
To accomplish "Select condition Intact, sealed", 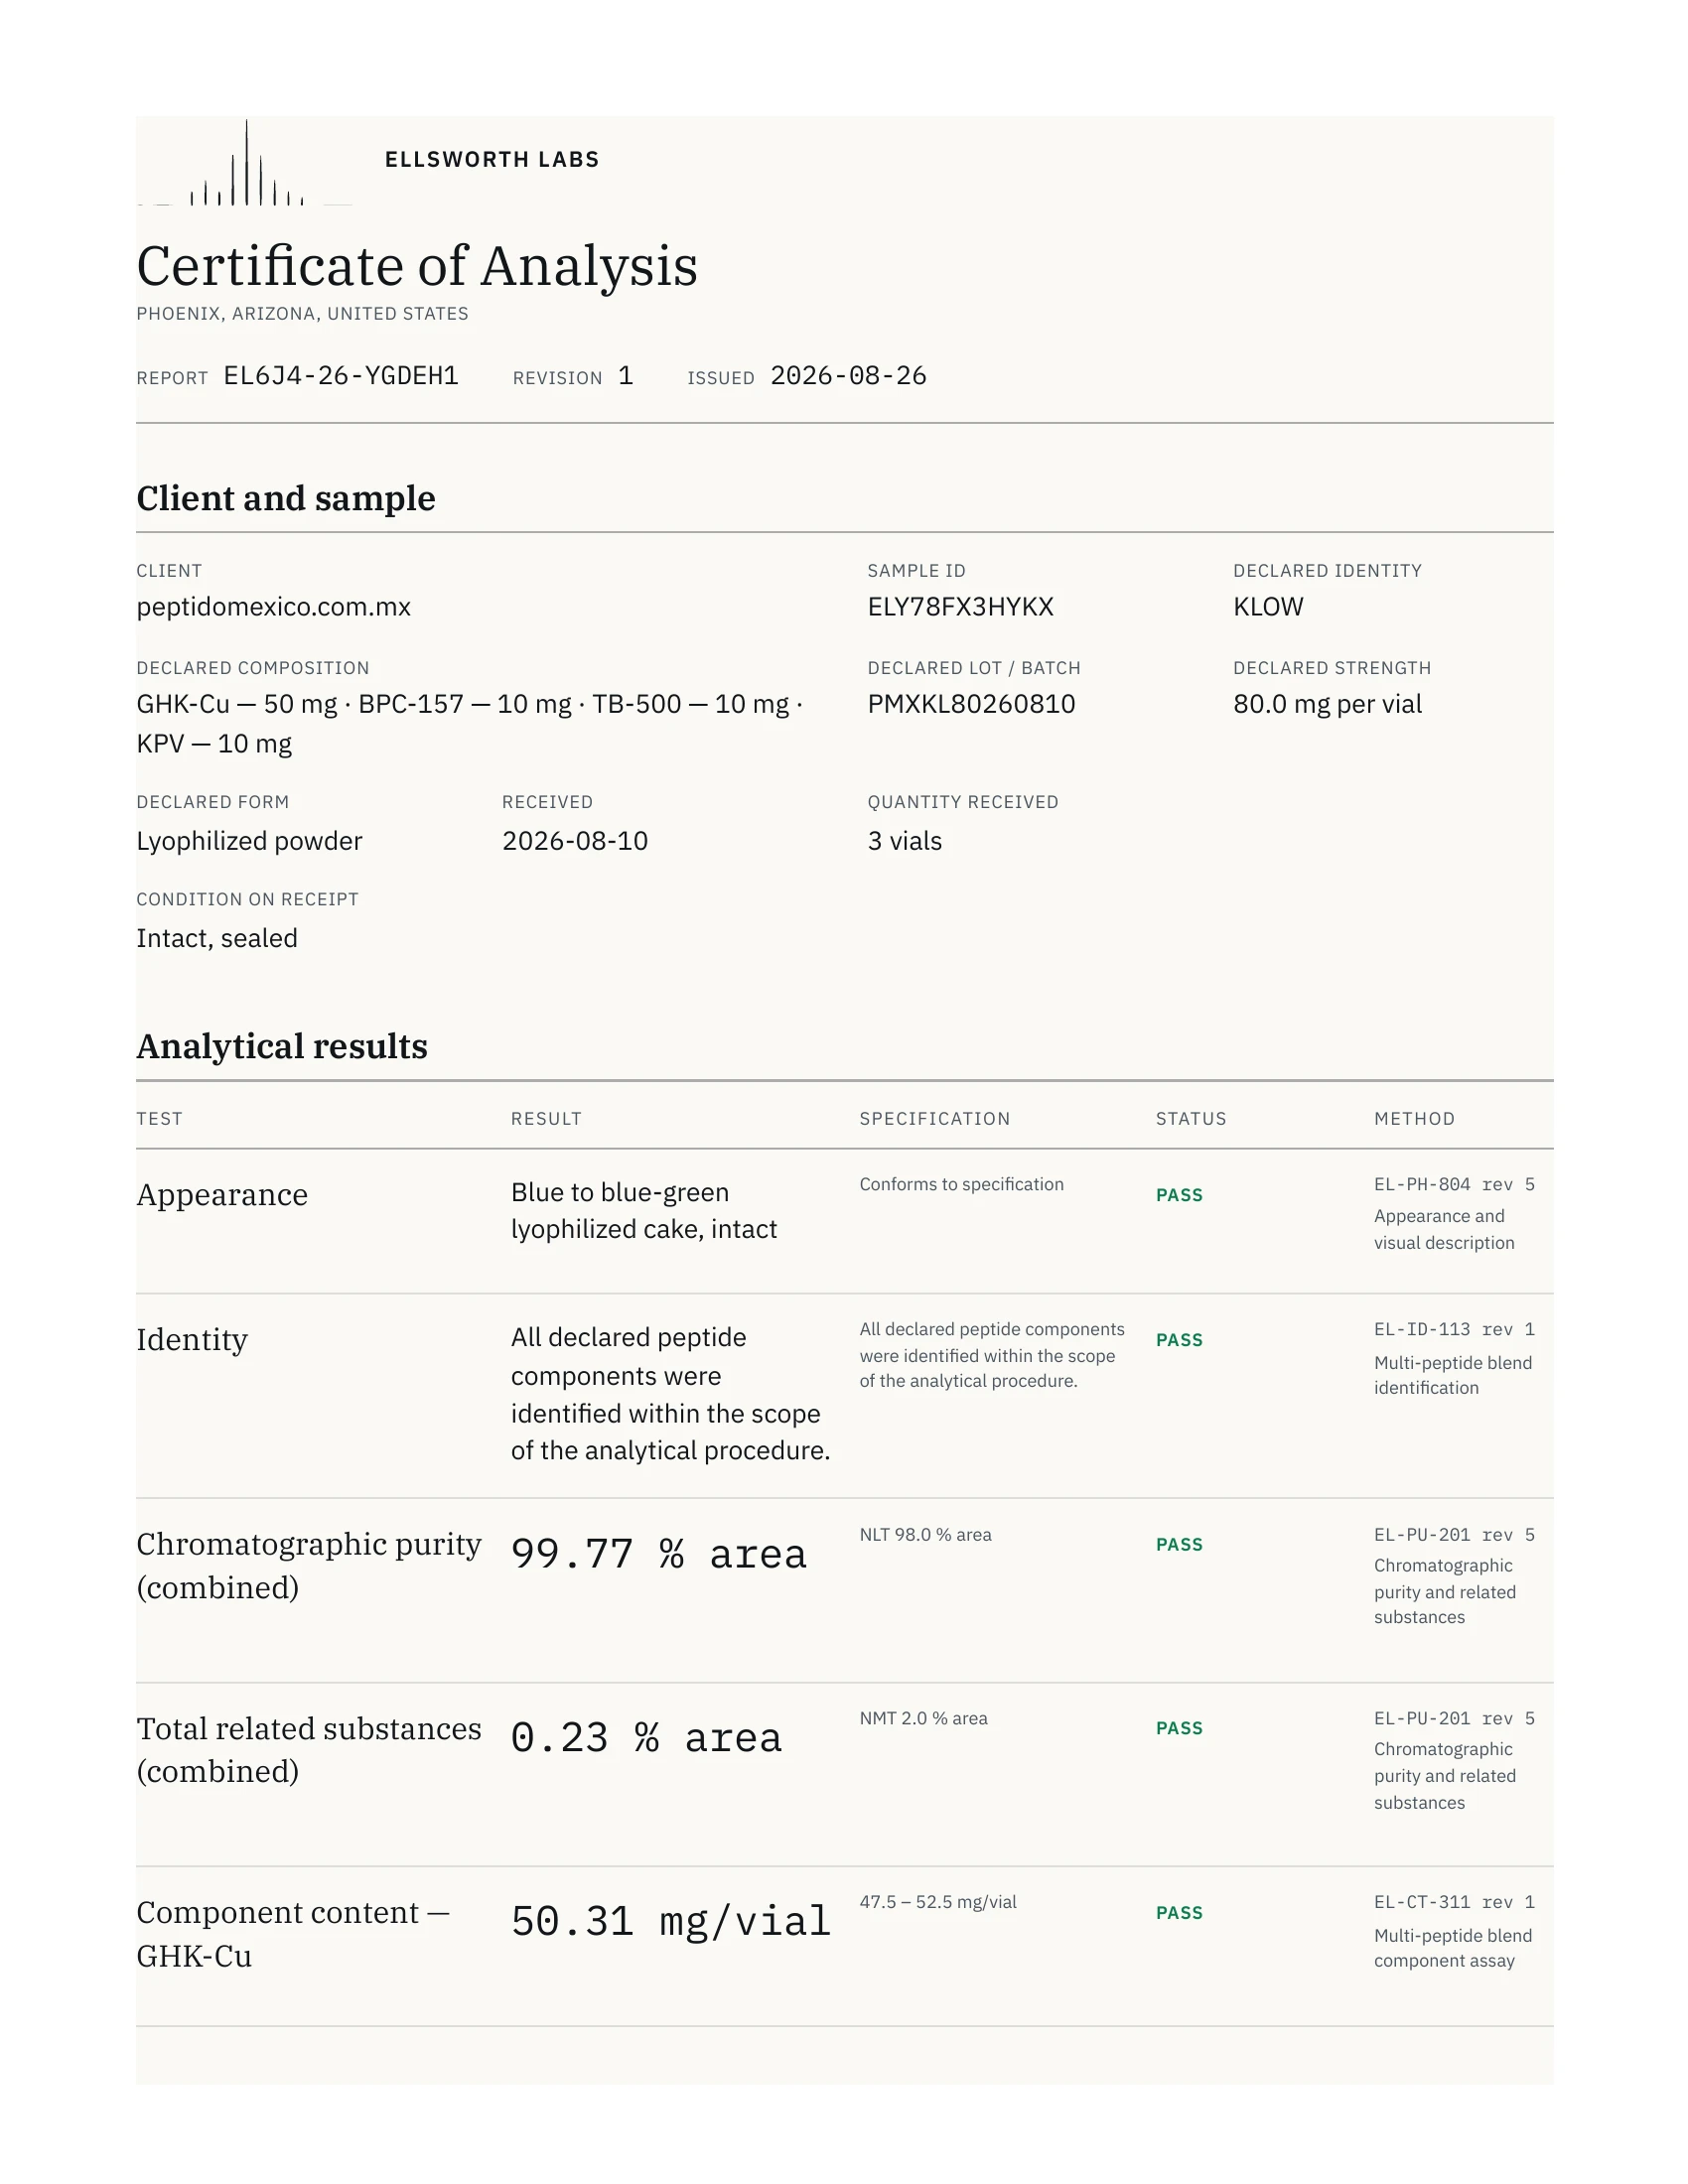I will 217,938.
